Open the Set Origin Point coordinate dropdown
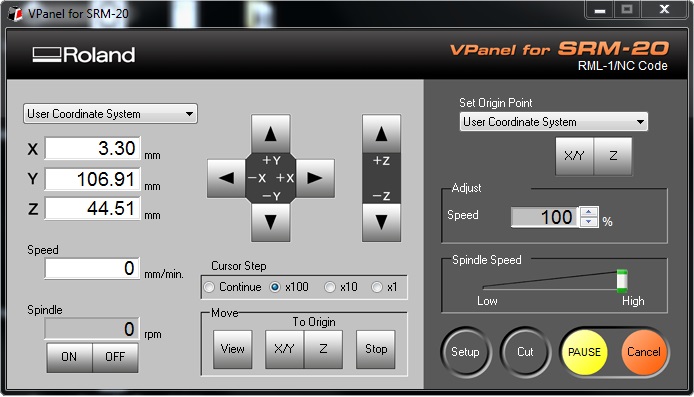 click(x=553, y=122)
